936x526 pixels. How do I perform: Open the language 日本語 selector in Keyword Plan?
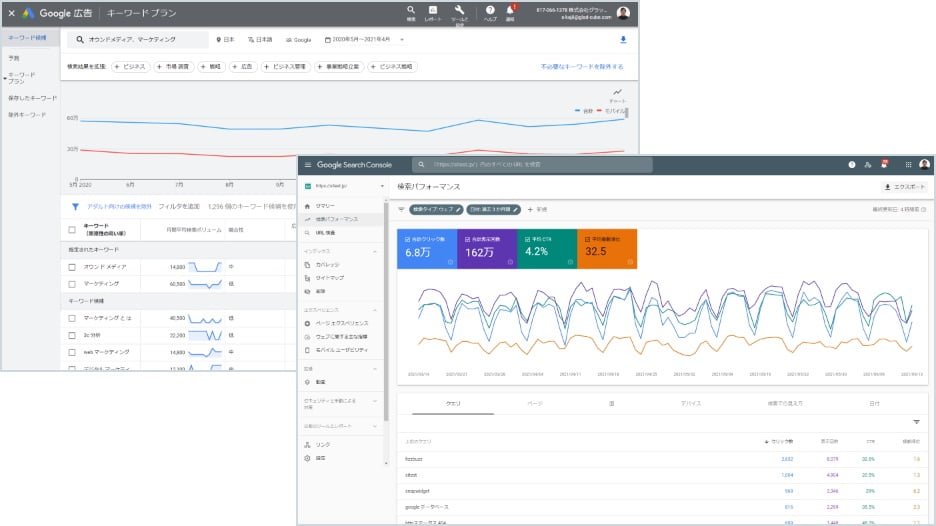pyautogui.click(x=260, y=40)
